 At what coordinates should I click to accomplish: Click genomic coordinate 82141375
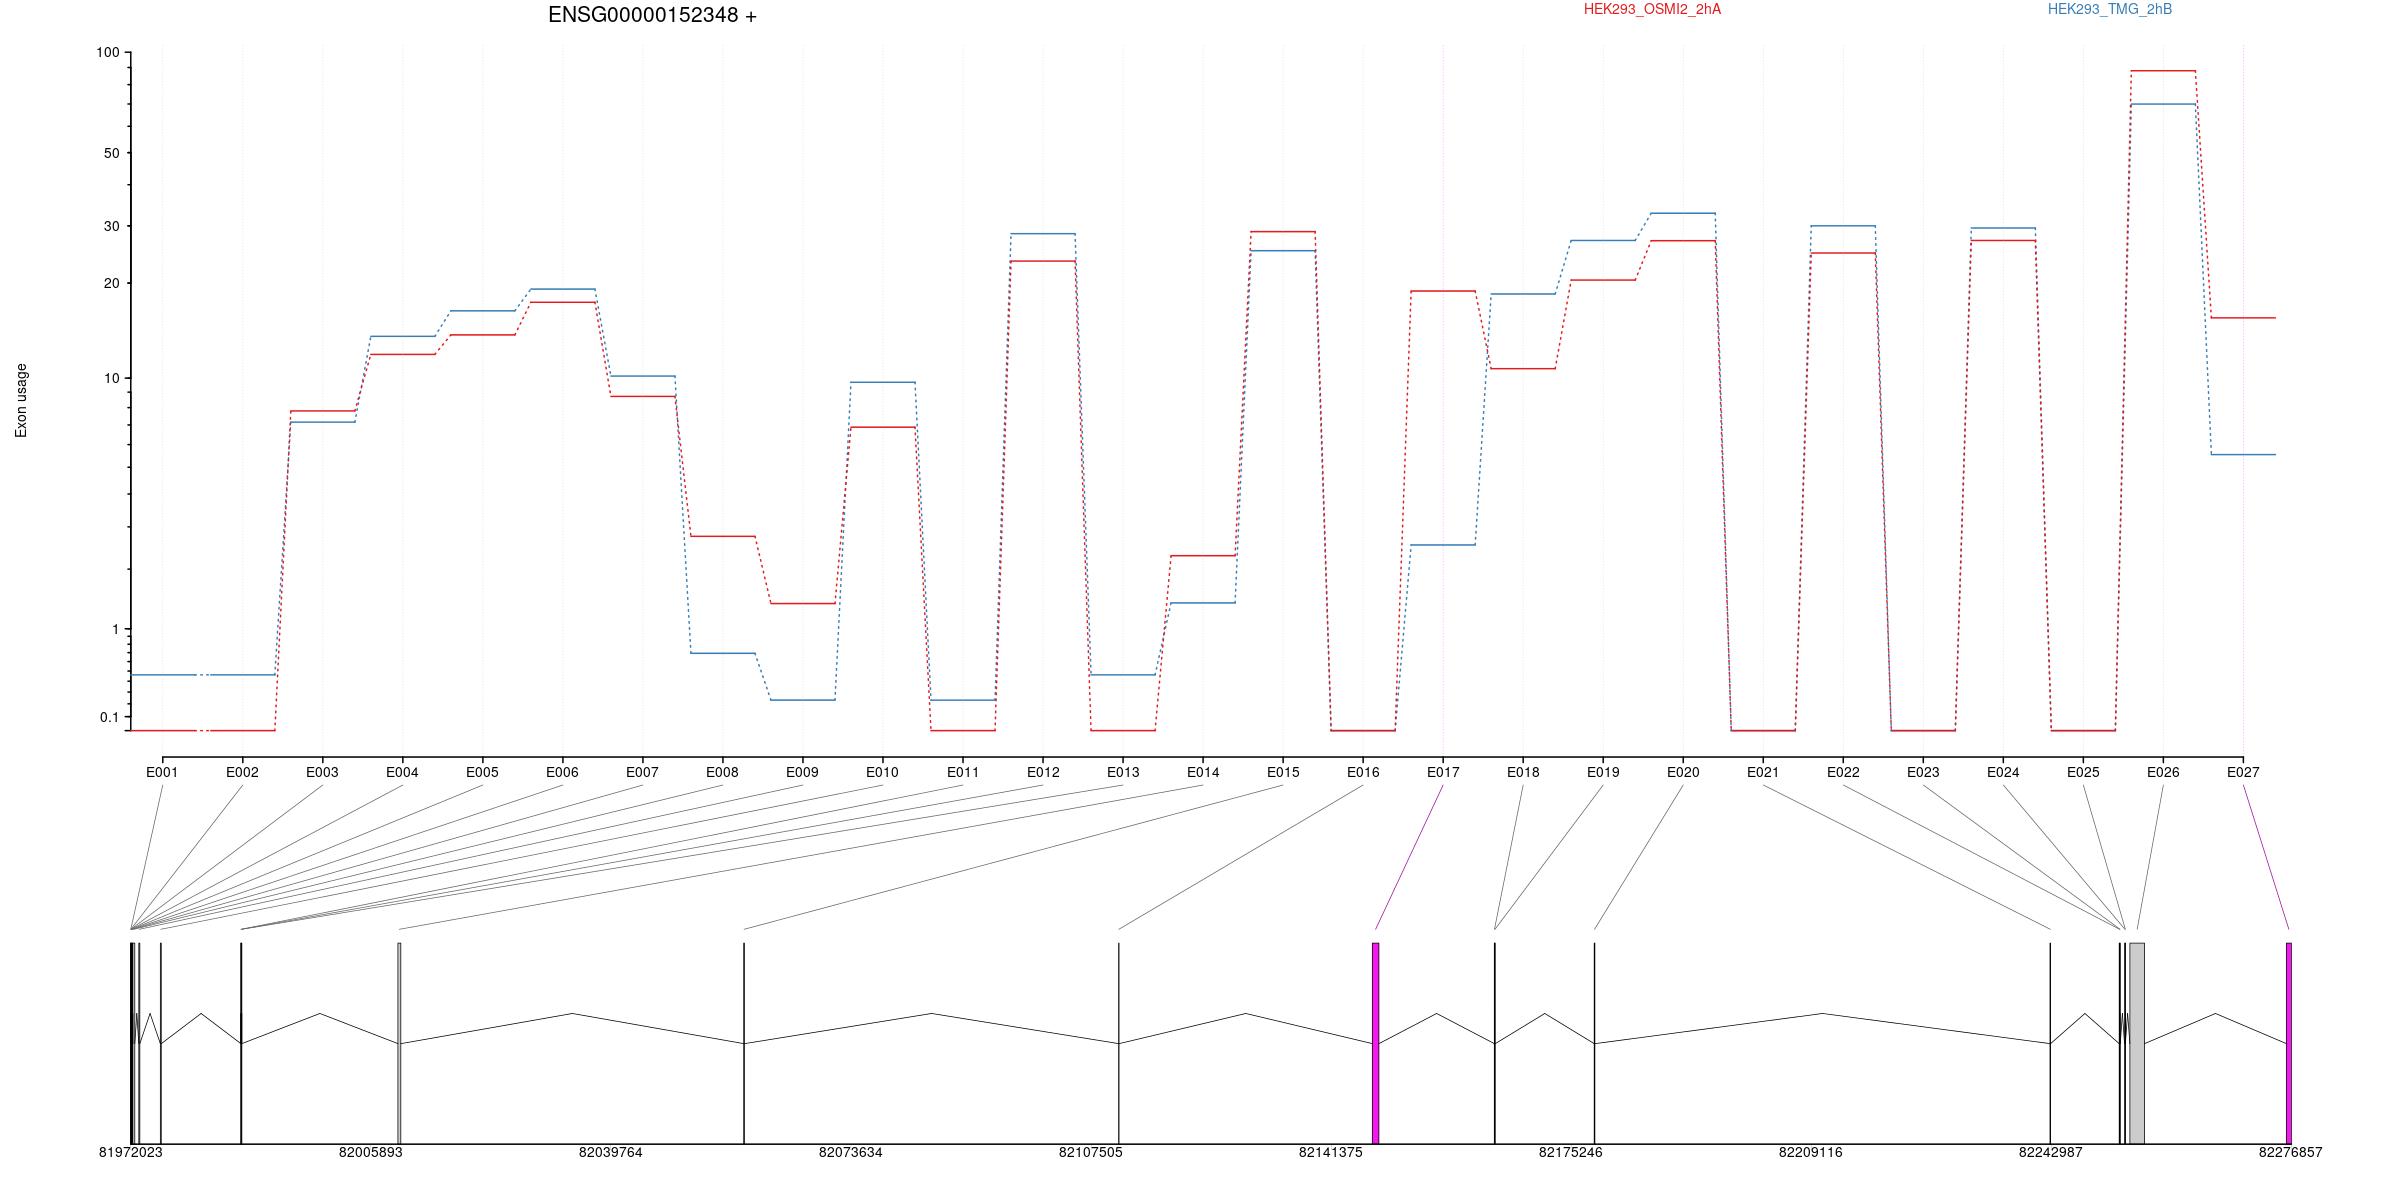tap(1330, 1152)
